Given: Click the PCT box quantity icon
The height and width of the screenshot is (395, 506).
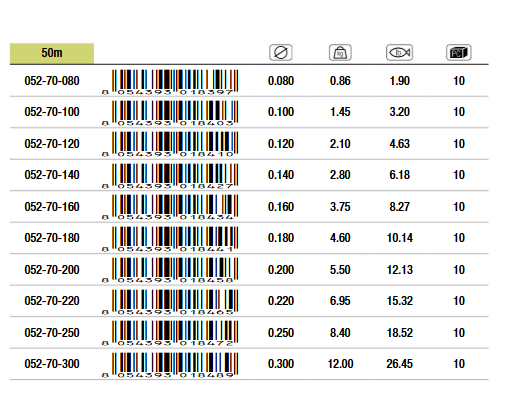Looking at the screenshot, I should point(459,53).
